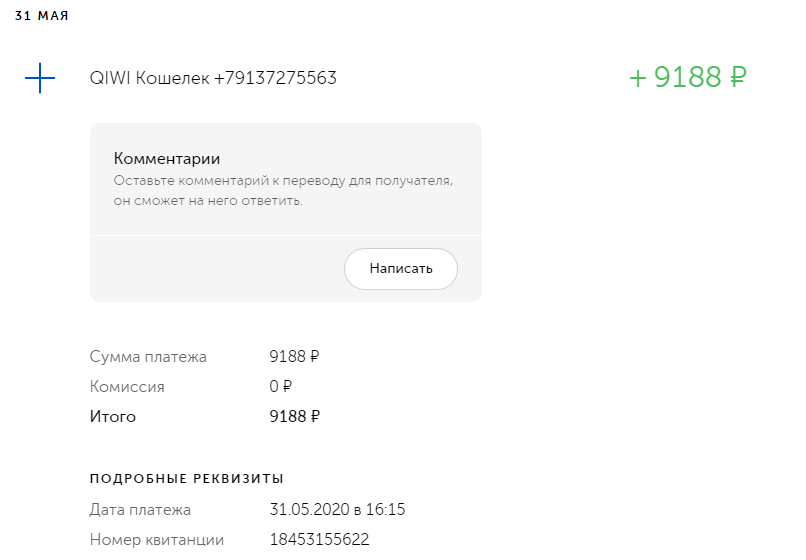Viewport: 806px width, 560px height.
Task: Click the Итого label
Action: 112,416
